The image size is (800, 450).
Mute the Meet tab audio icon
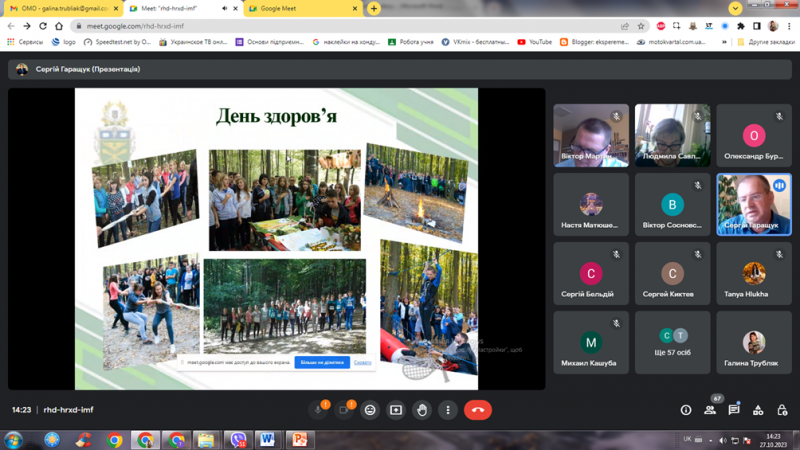click(224, 9)
